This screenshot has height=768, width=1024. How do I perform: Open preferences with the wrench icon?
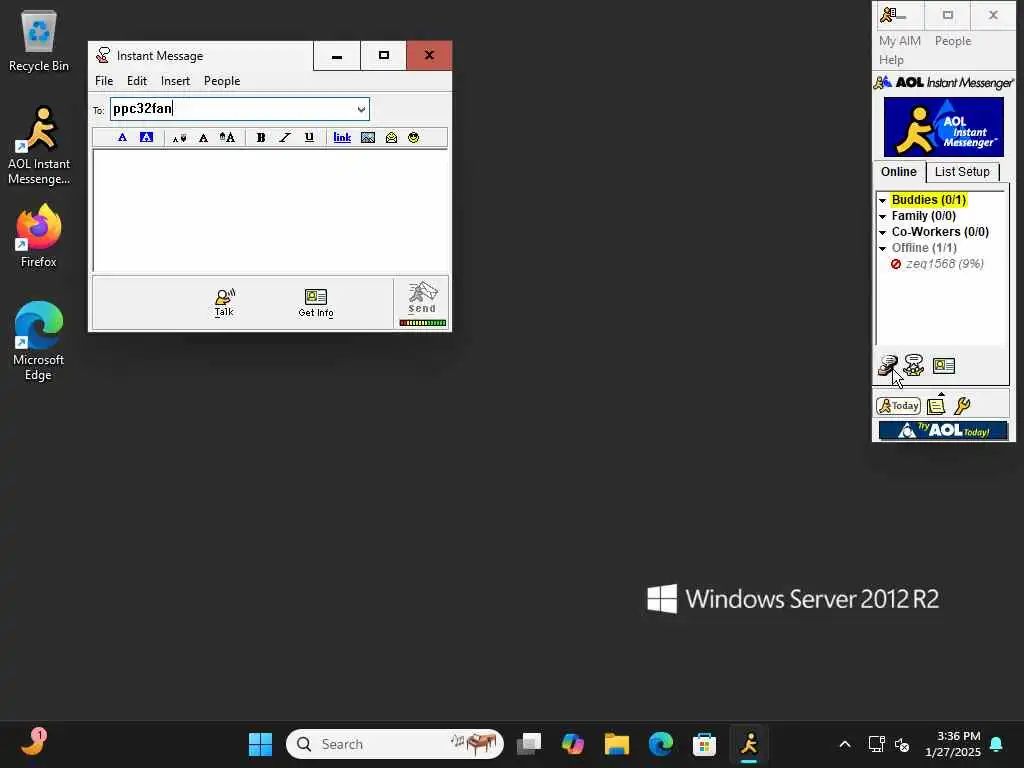tap(962, 406)
